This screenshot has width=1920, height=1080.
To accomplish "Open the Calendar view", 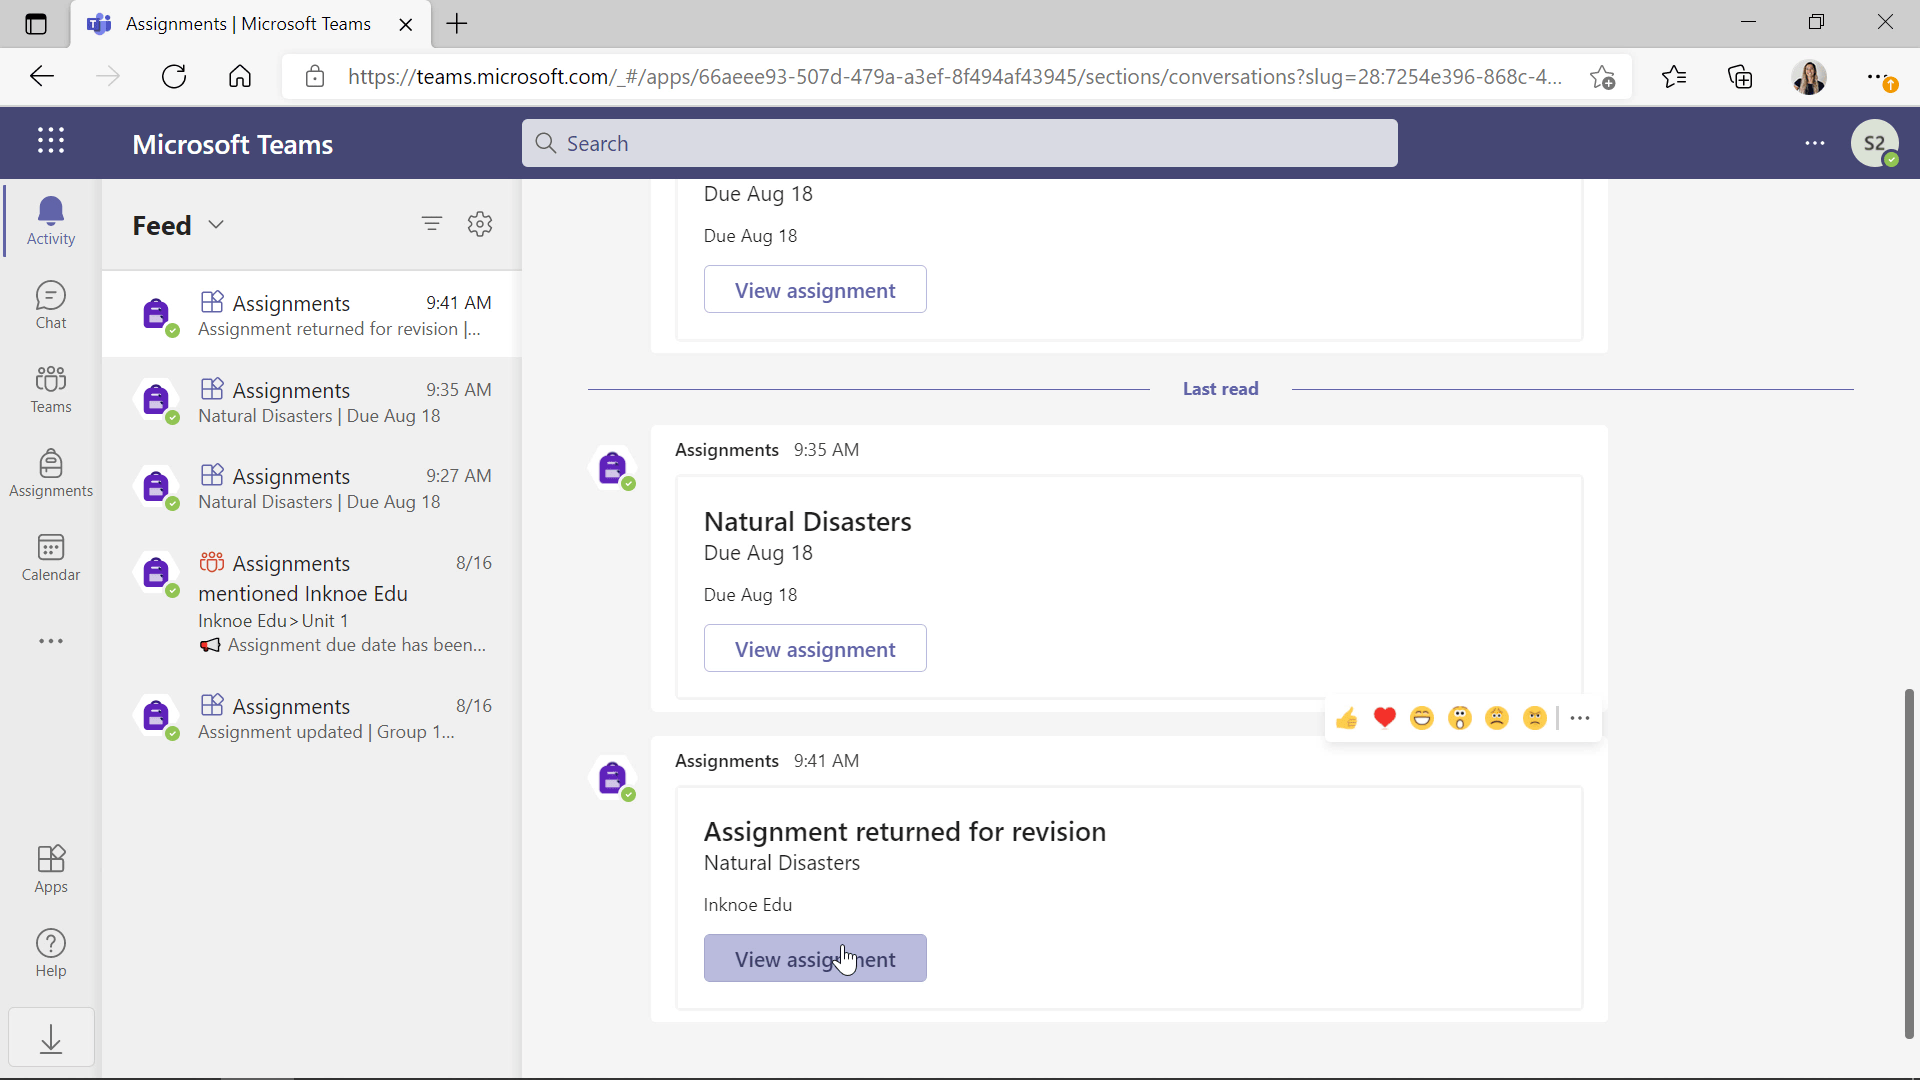I will pos(50,554).
